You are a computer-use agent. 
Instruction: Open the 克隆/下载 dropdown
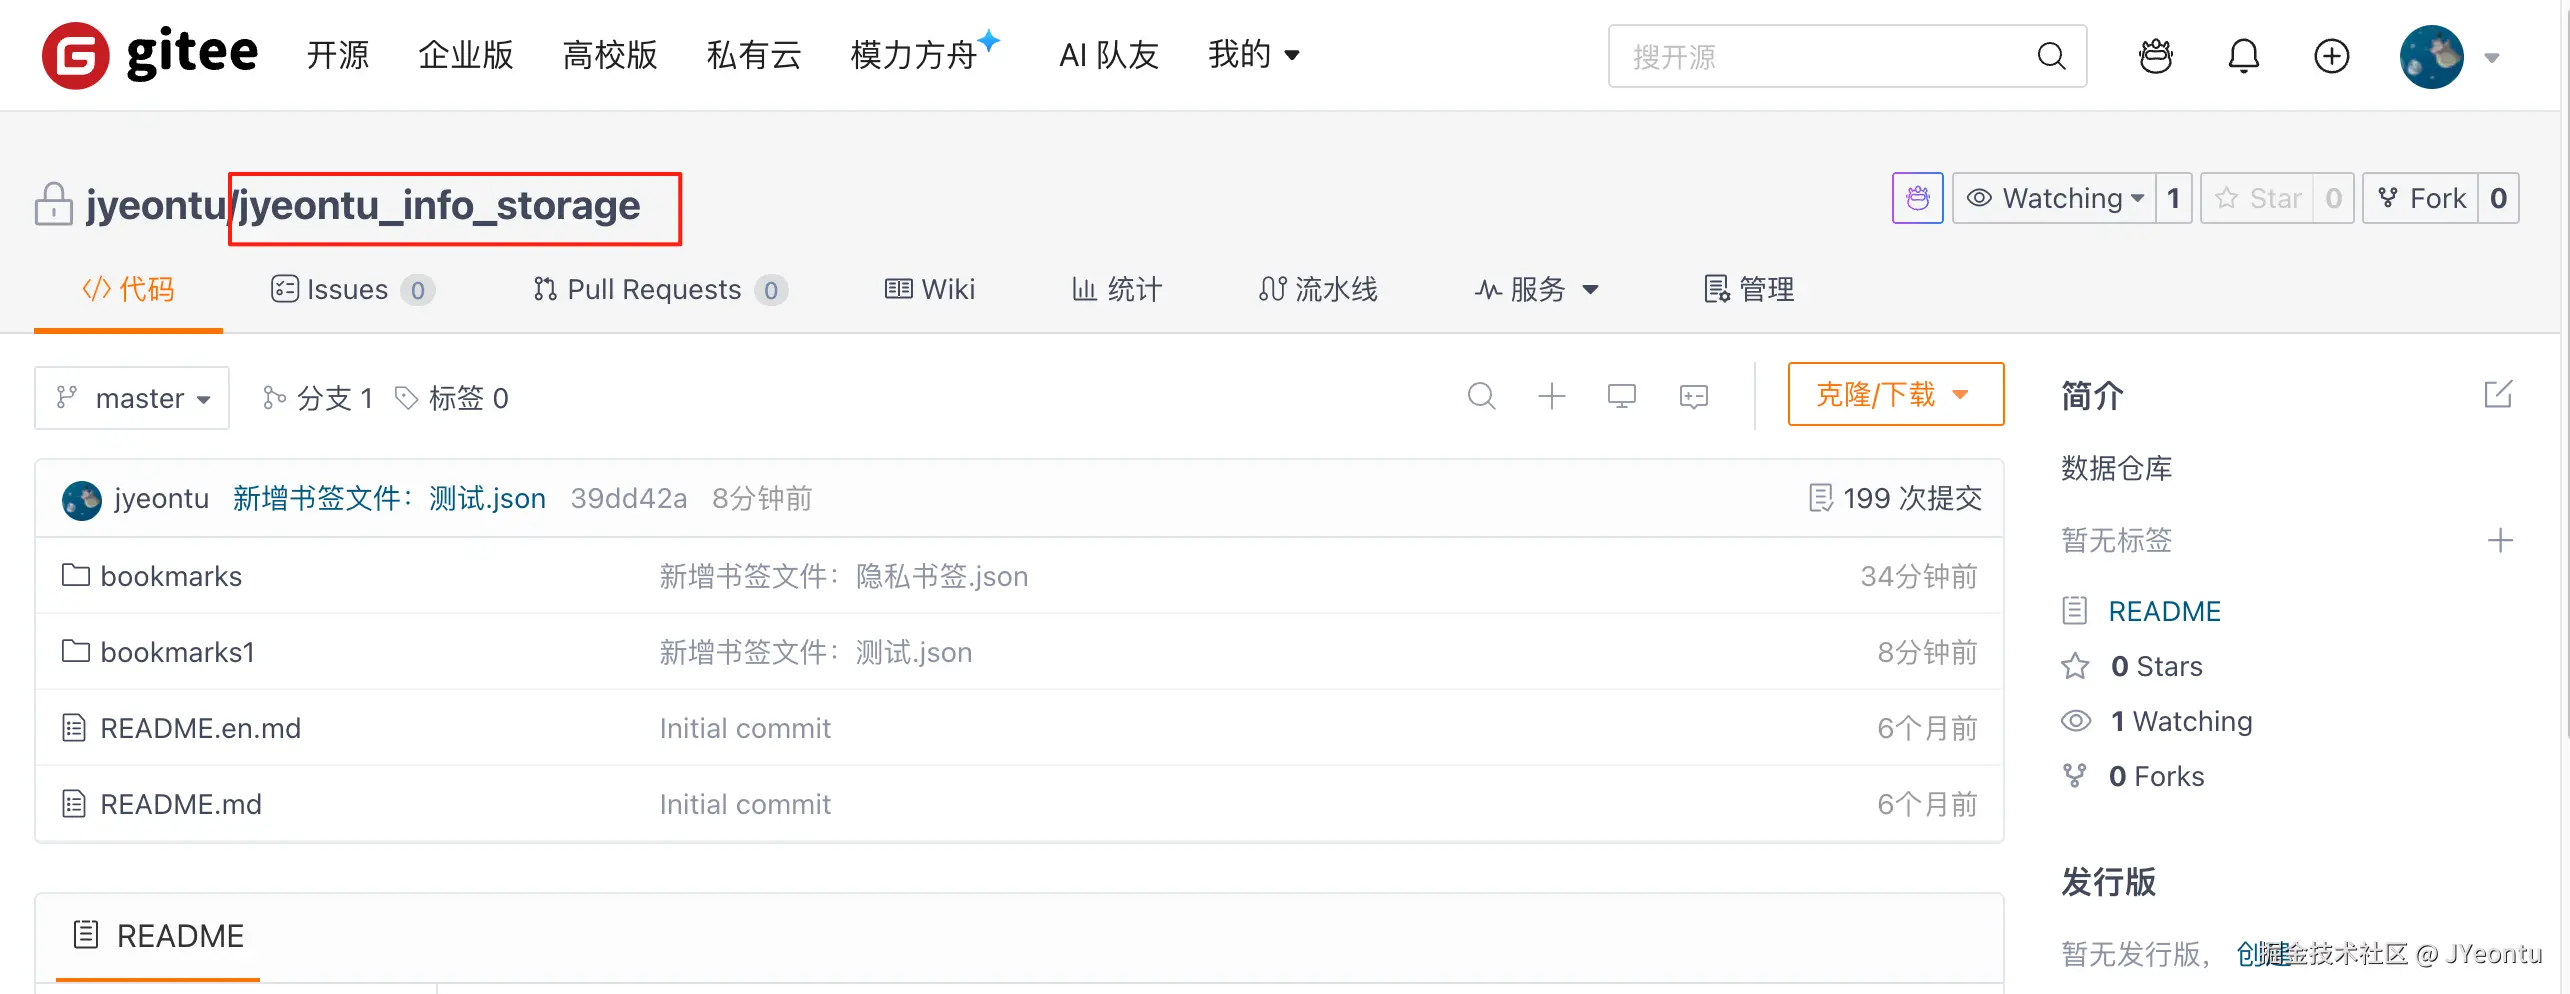tap(1896, 394)
